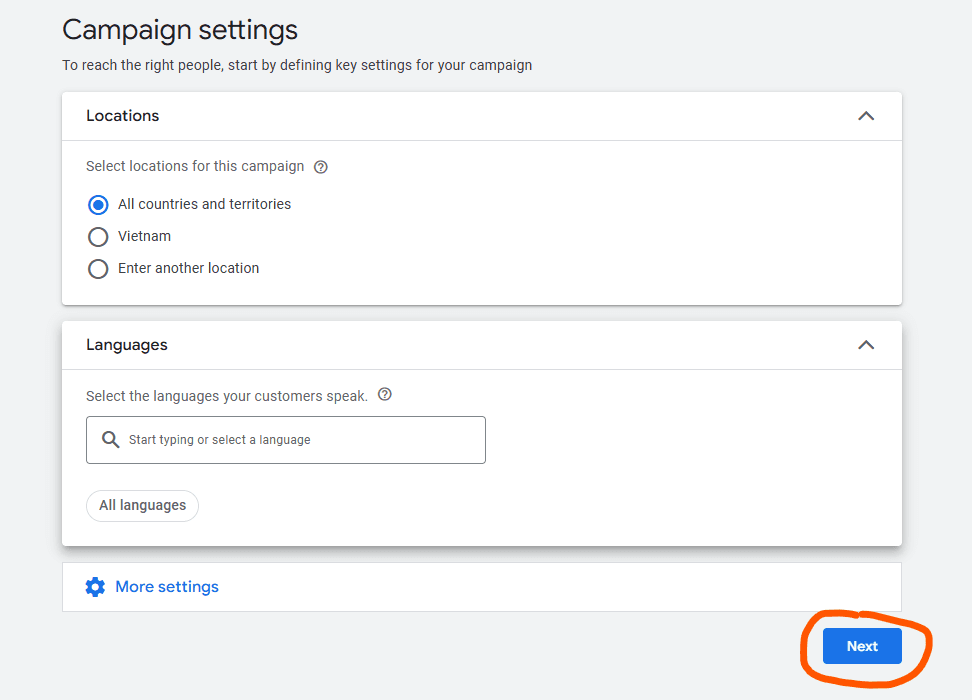
Task: Click the Enter another location label text
Action: click(189, 269)
